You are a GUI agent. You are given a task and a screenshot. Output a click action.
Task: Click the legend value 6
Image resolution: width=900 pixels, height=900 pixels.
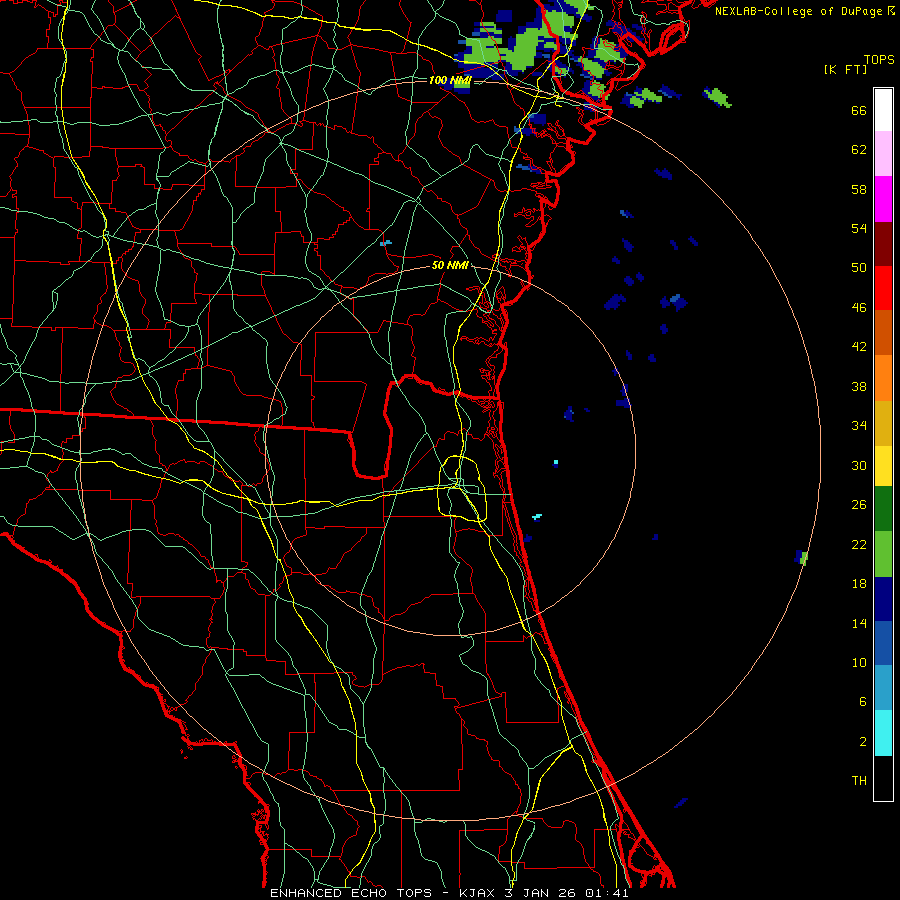pyautogui.click(x=863, y=702)
